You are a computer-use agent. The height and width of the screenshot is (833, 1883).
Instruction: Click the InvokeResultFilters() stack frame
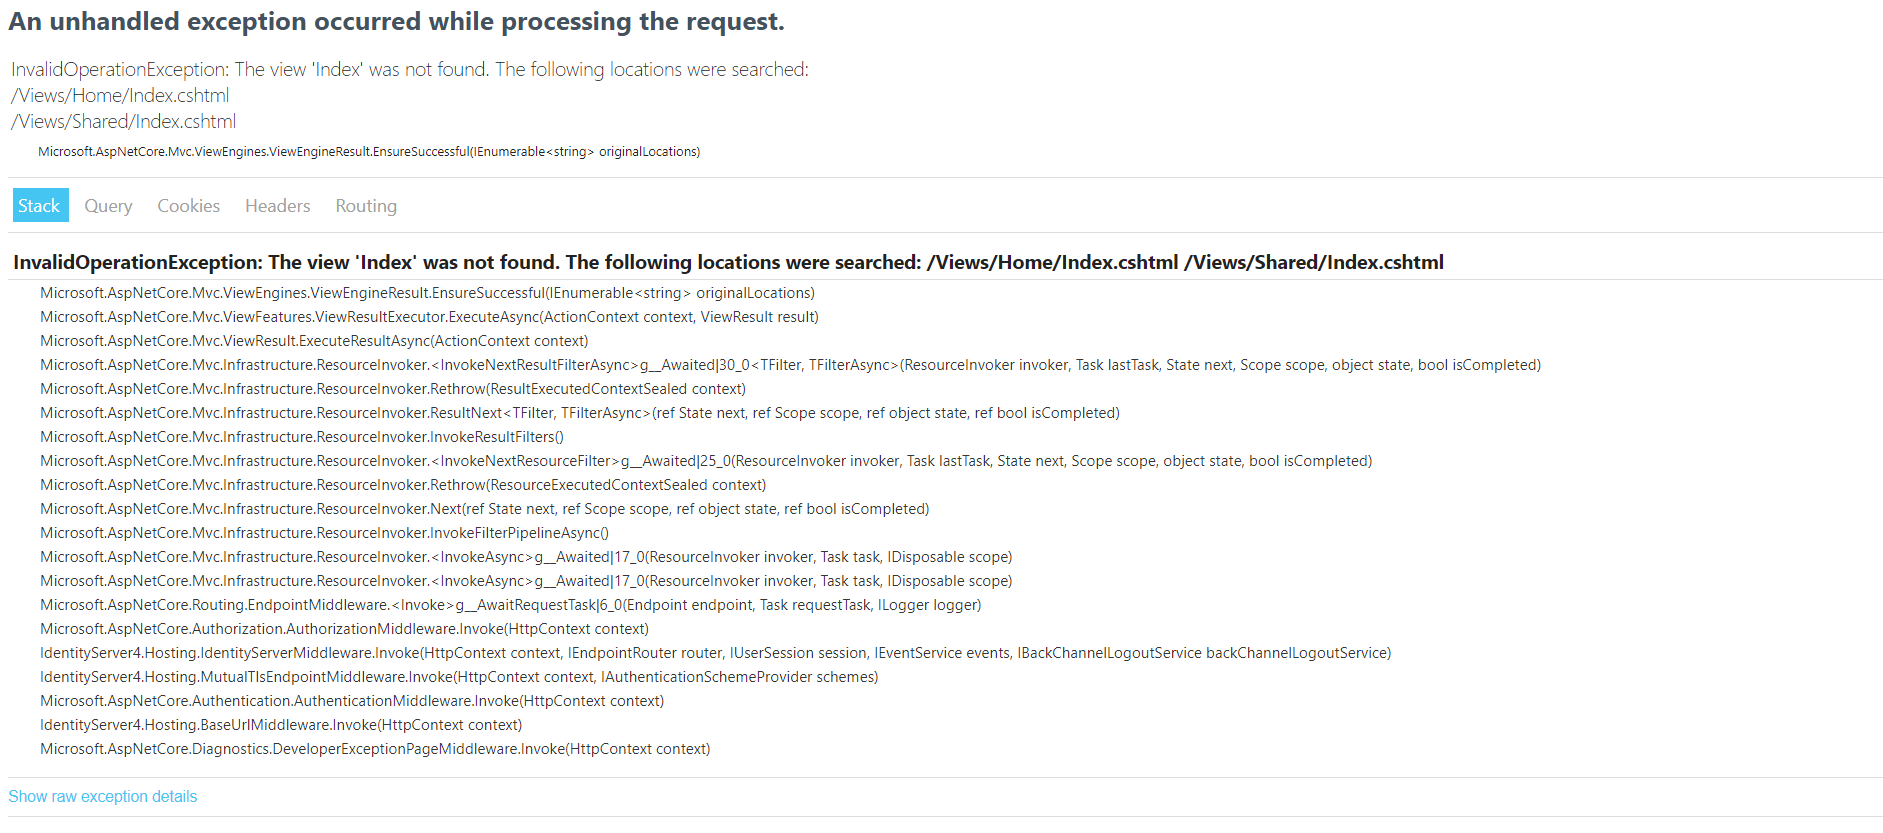click(302, 437)
